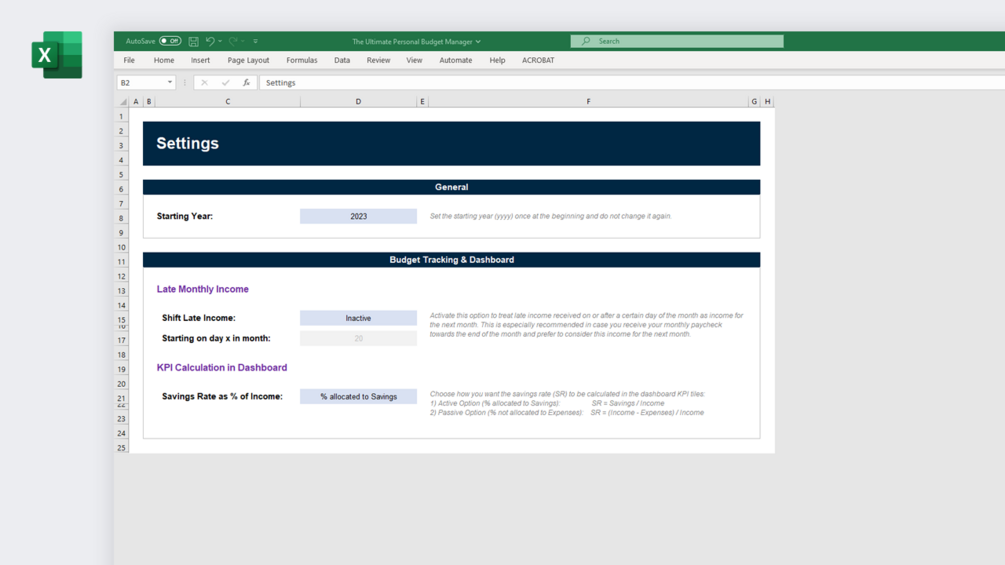The width and height of the screenshot is (1005, 565).
Task: Open the Page Layout tab
Action: 248,60
